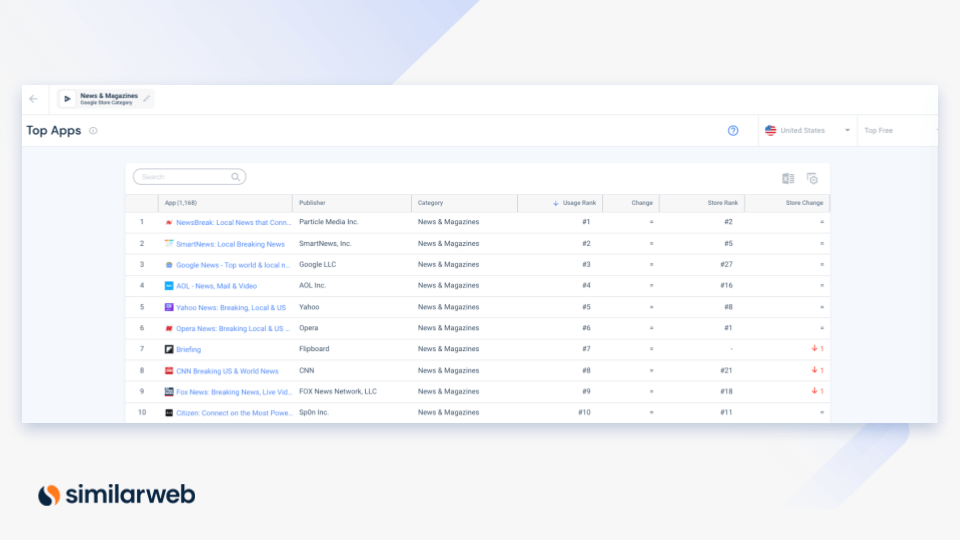Click the Briefing app icon
The image size is (960, 540).
(x=169, y=350)
